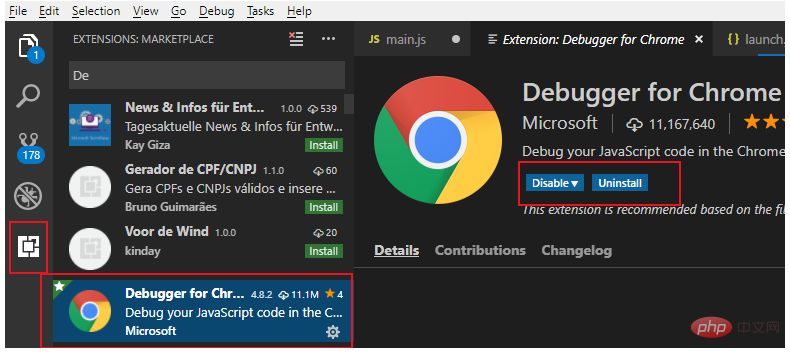This screenshot has width=790, height=360.
Task: Open the Search view icon
Action: coord(29,96)
